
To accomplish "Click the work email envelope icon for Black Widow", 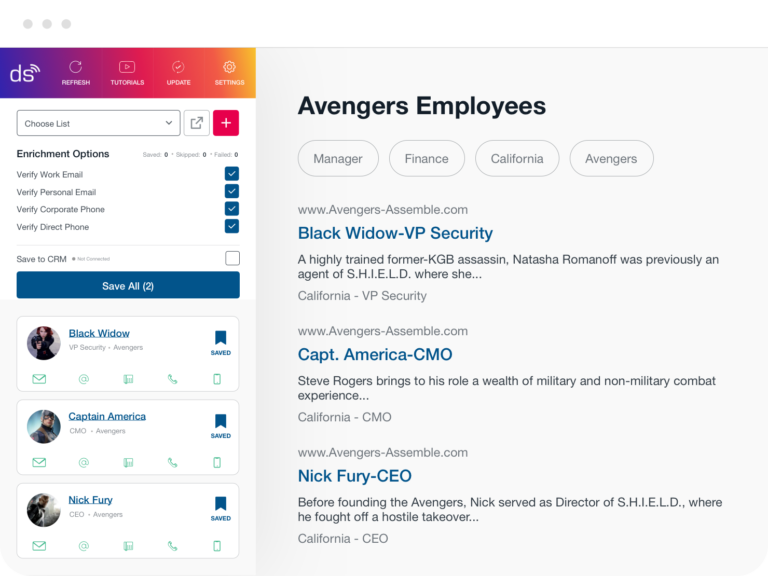I will click(39, 379).
